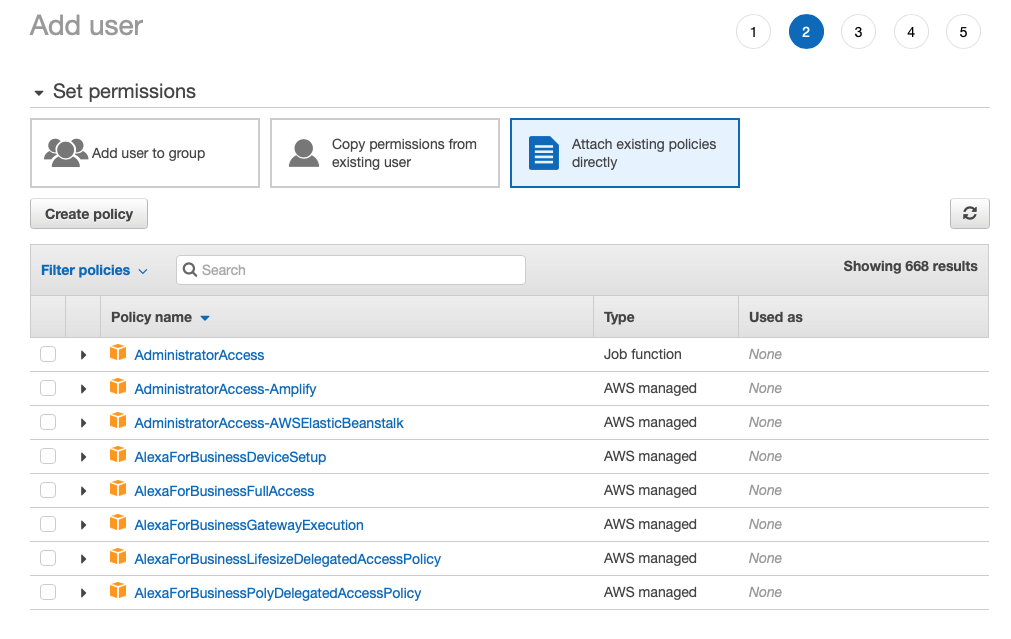Click the policy icon beside AlexaForBusinessLifesizeDelegatedAccessPolicy
The width and height of the screenshot is (1011, 639).
[118, 558]
